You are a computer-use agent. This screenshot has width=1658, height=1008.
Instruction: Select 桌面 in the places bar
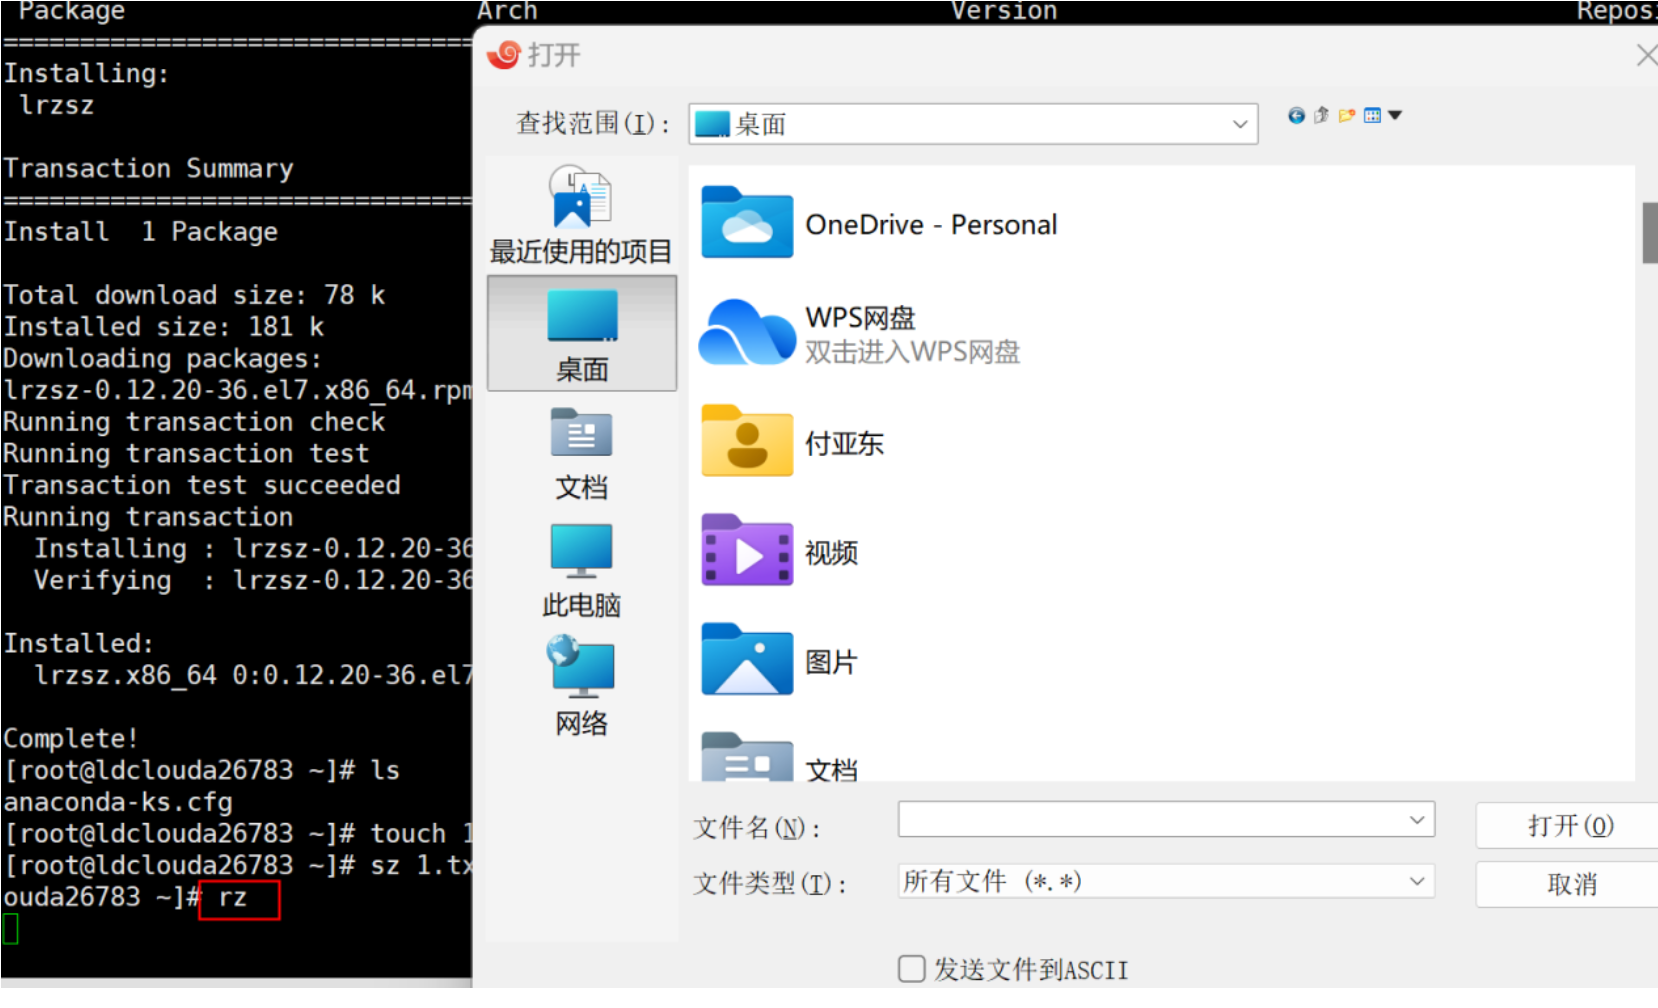pyautogui.click(x=581, y=334)
